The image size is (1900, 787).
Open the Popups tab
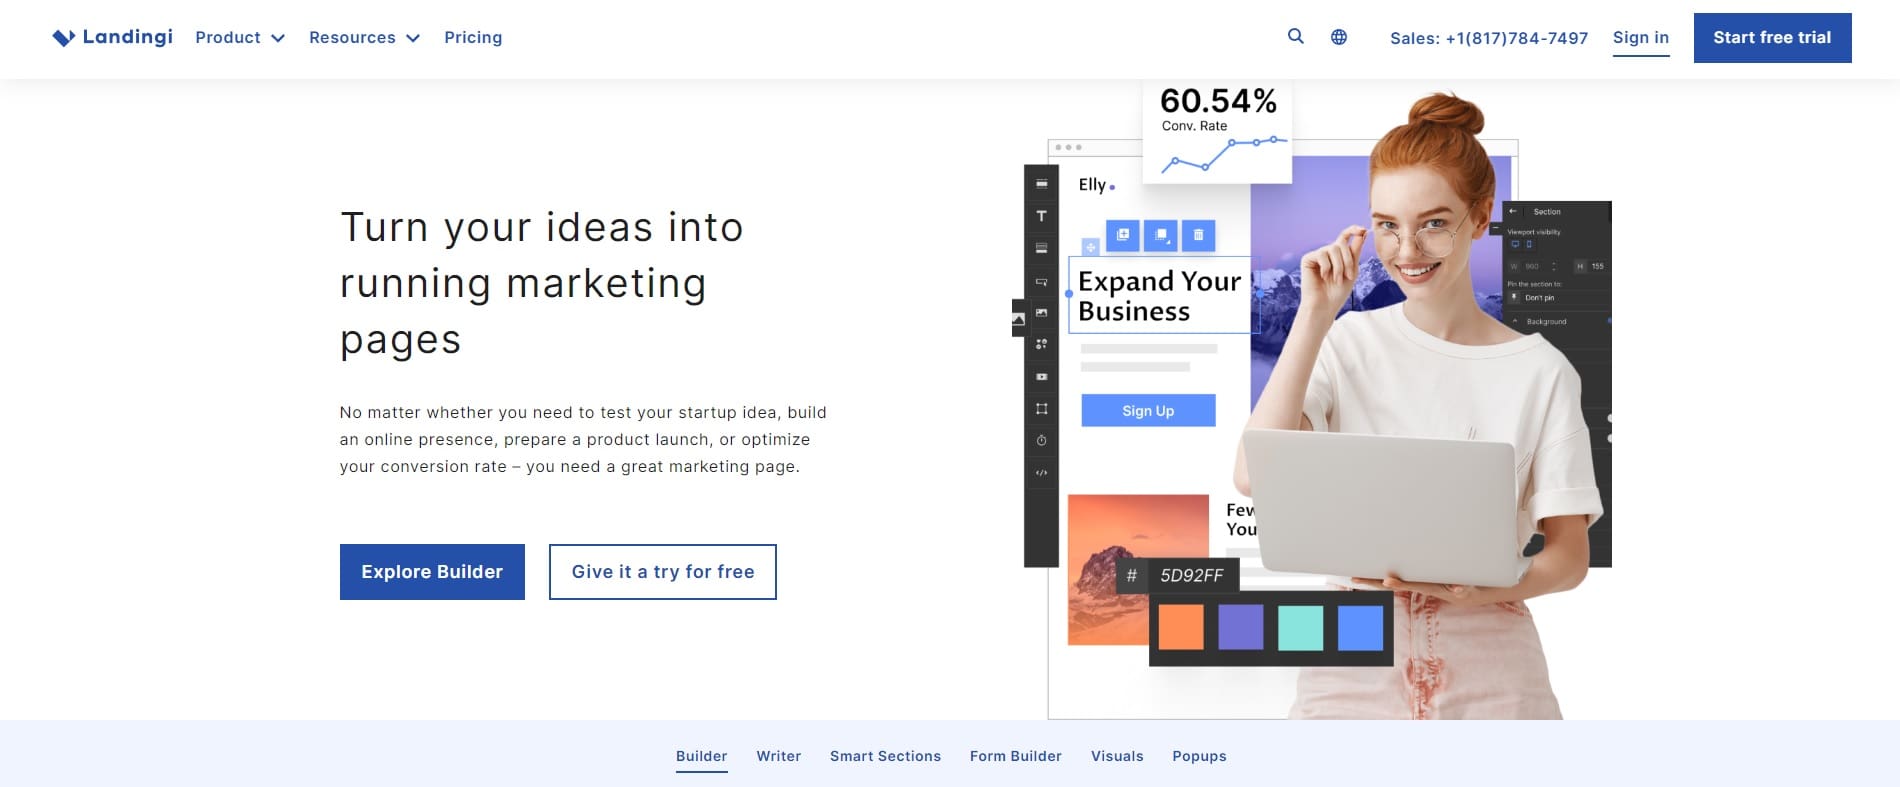[x=1199, y=756]
